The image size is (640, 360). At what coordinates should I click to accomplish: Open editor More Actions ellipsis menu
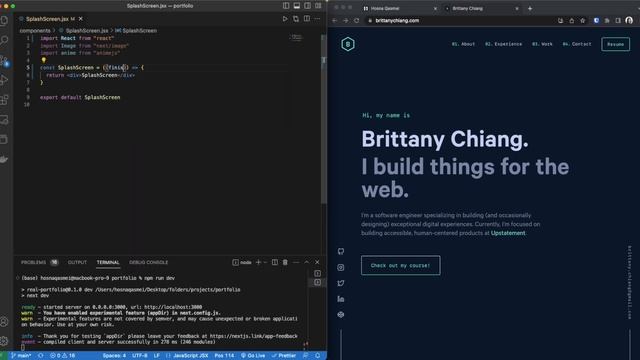coord(317,19)
